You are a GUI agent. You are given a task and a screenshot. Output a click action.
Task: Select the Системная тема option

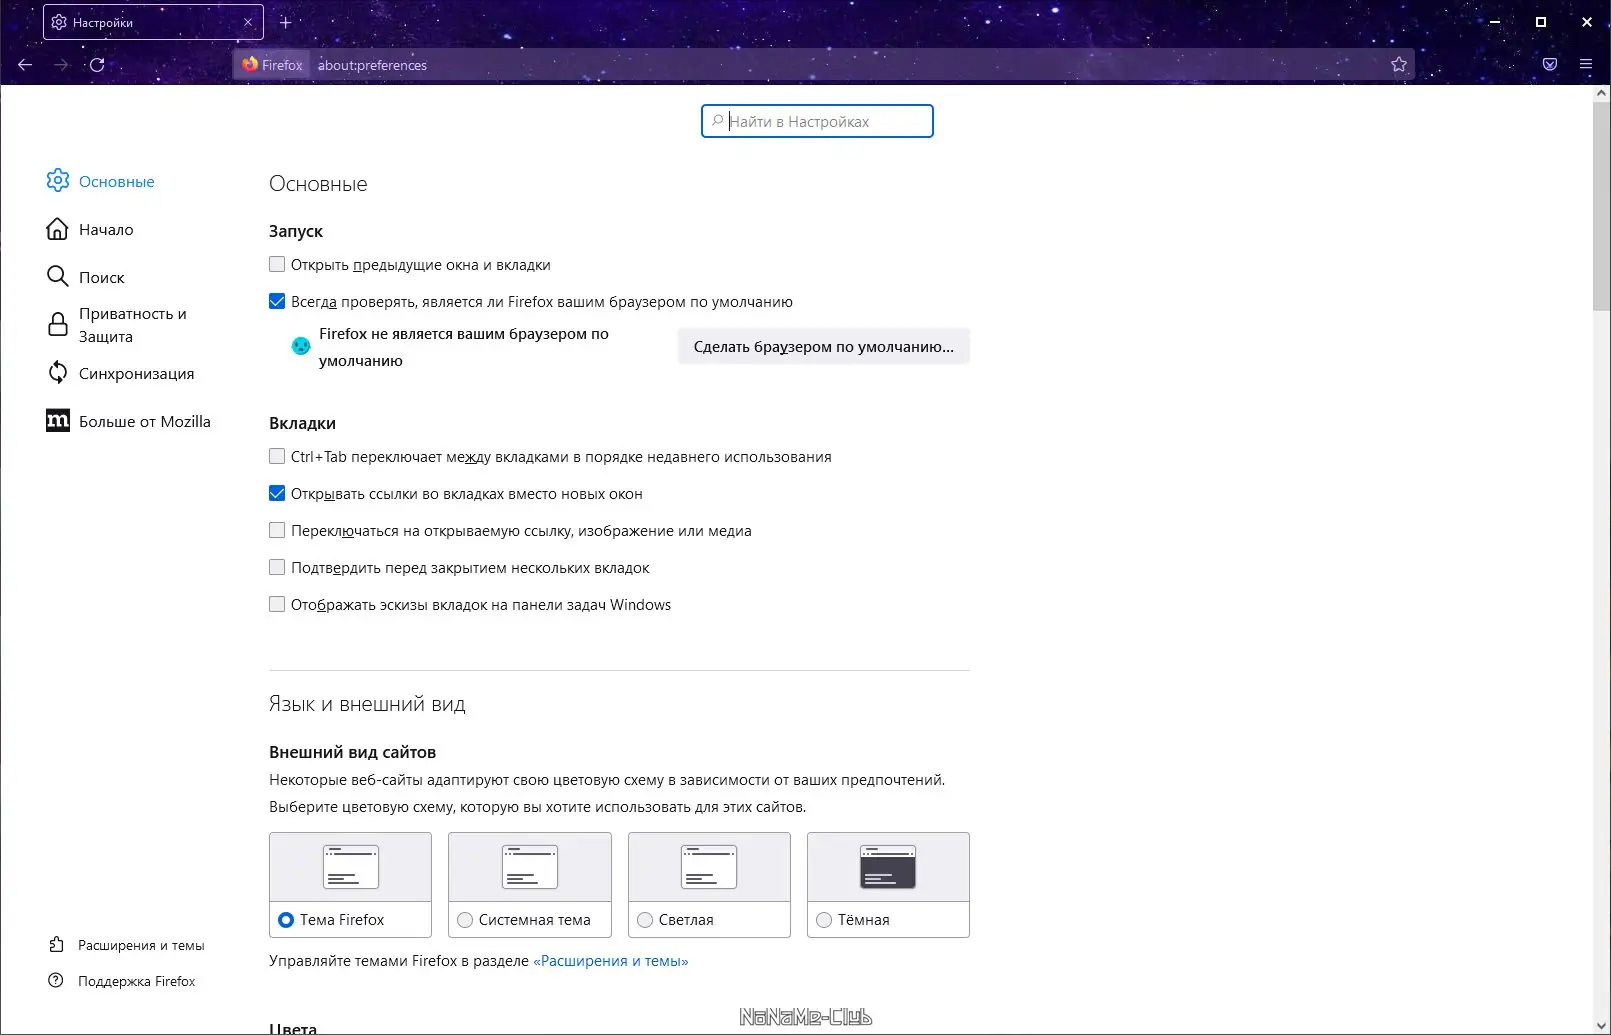click(x=464, y=919)
